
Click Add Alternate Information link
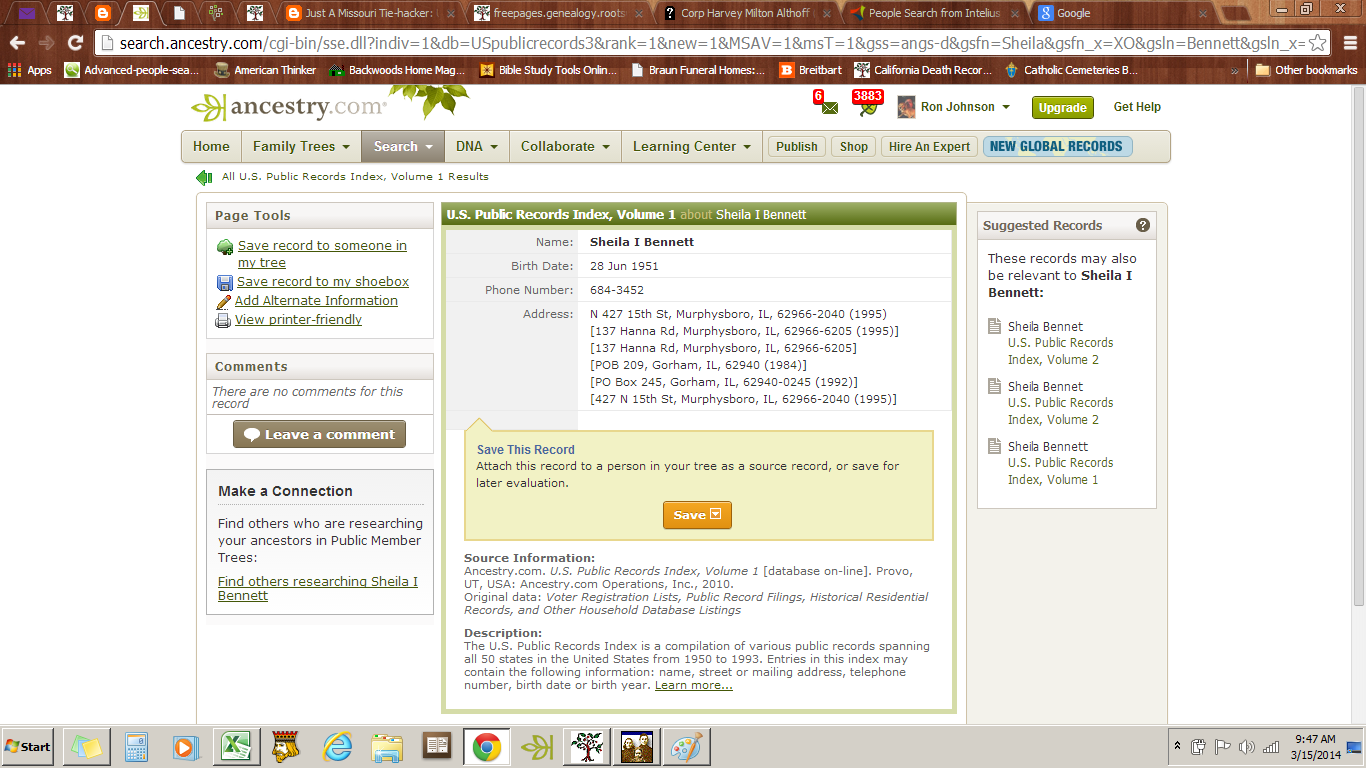coord(316,301)
